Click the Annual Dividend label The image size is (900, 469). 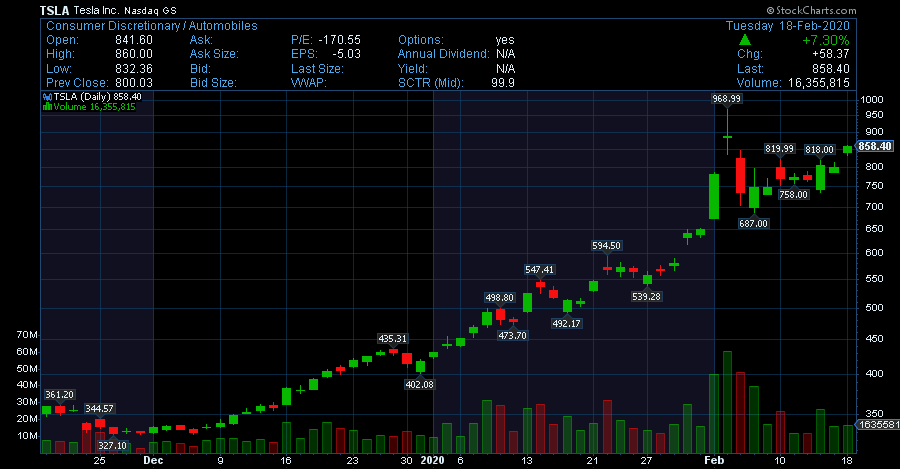point(444,54)
